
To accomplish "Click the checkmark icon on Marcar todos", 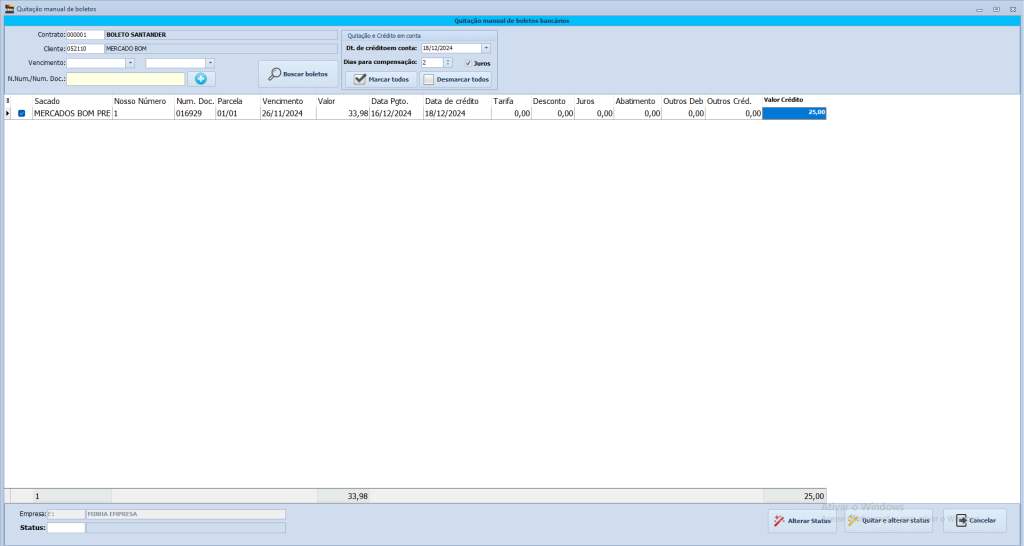I will (x=360, y=79).
